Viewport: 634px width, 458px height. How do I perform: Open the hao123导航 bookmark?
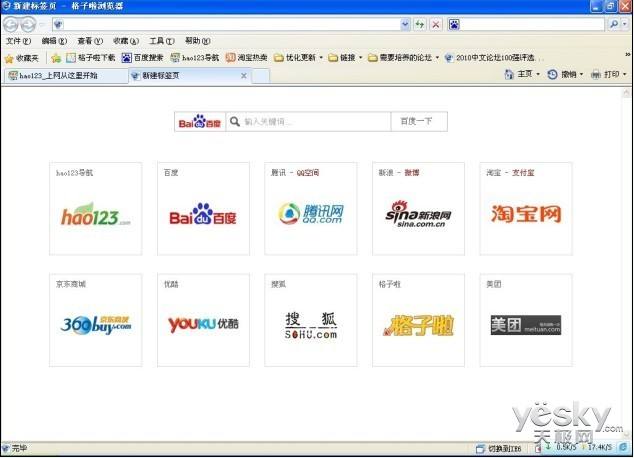(194, 58)
